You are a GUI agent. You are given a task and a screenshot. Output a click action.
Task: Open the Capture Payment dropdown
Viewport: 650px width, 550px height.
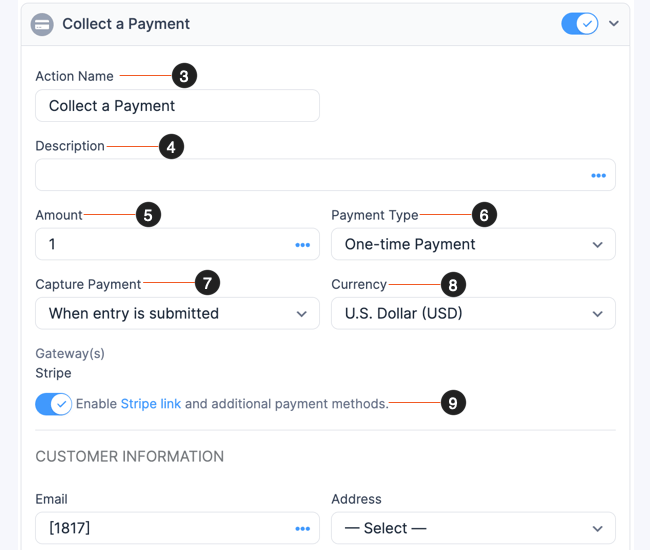pos(177,313)
